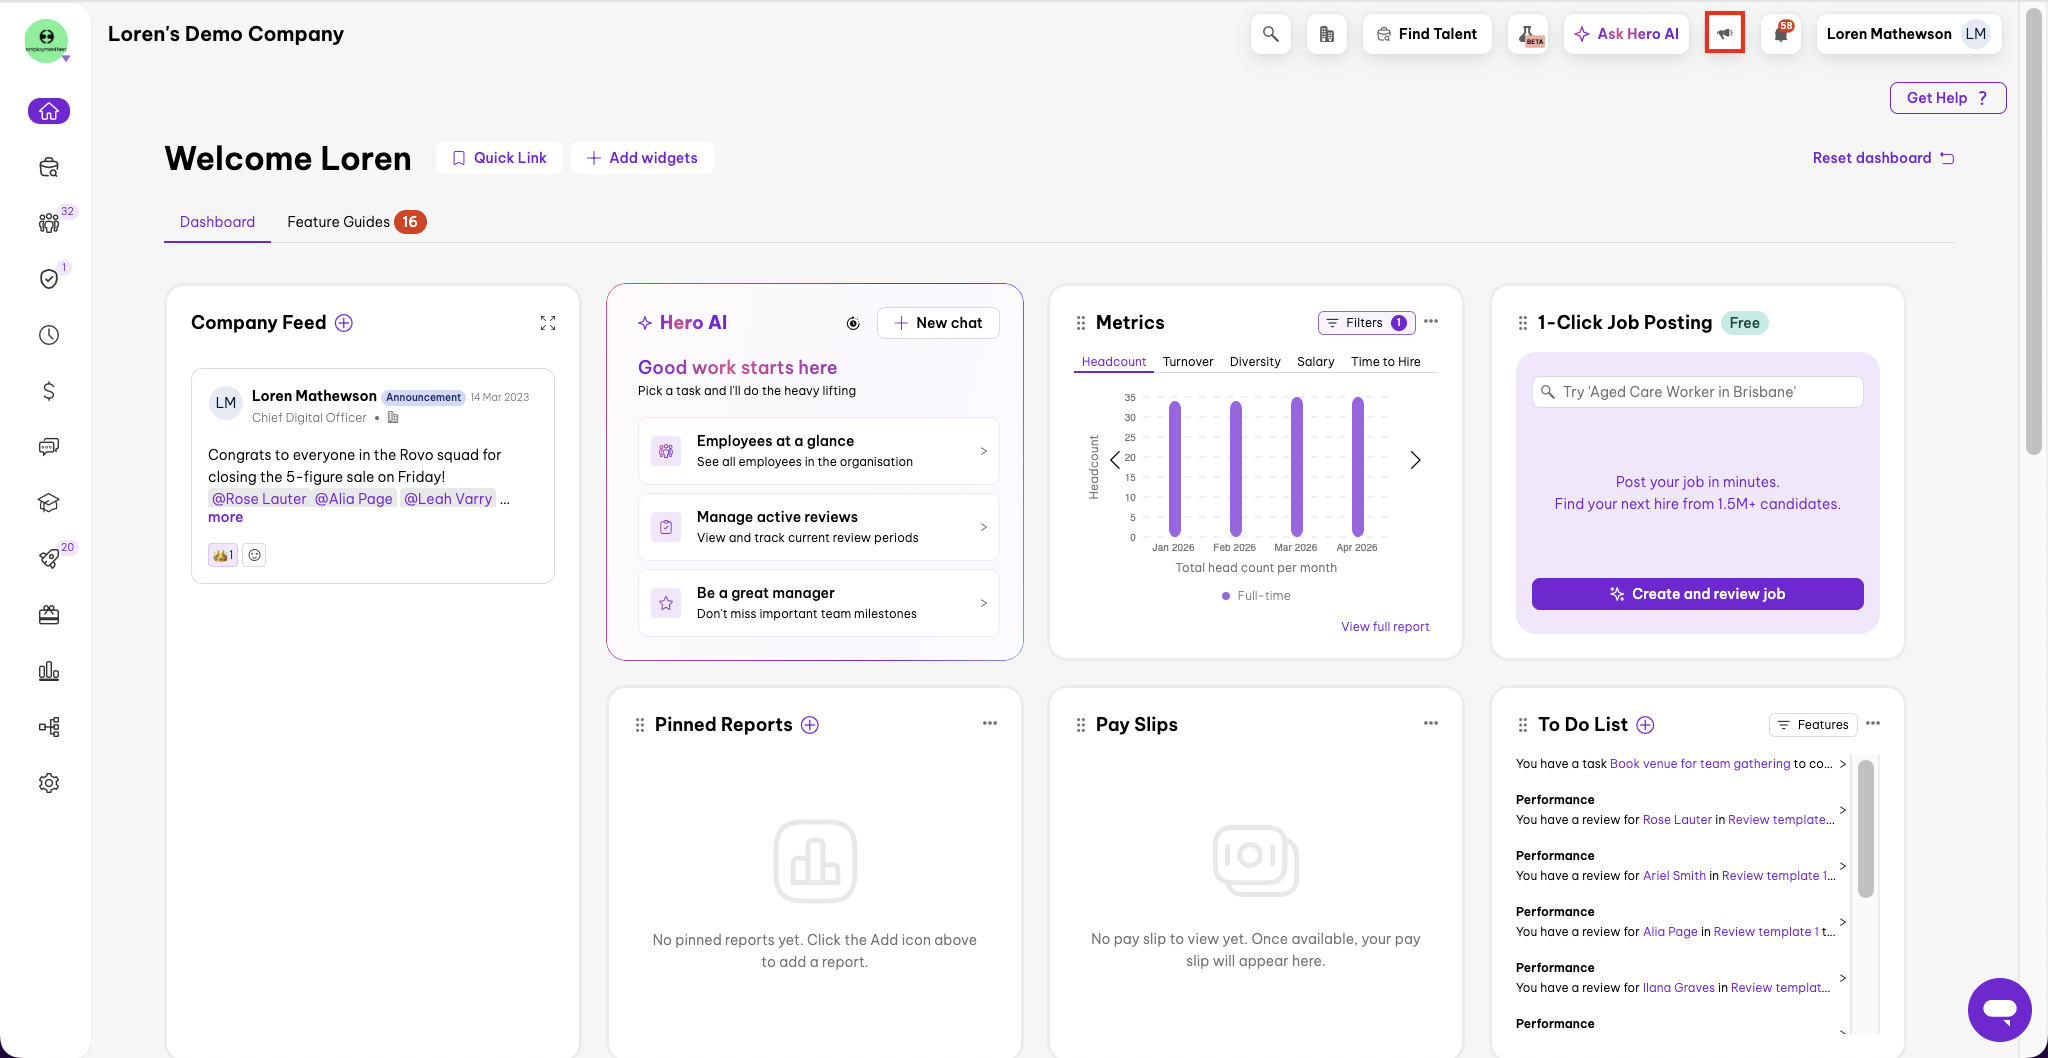This screenshot has width=2048, height=1058.
Task: Click the search magnifier icon in header
Action: pyautogui.click(x=1270, y=34)
